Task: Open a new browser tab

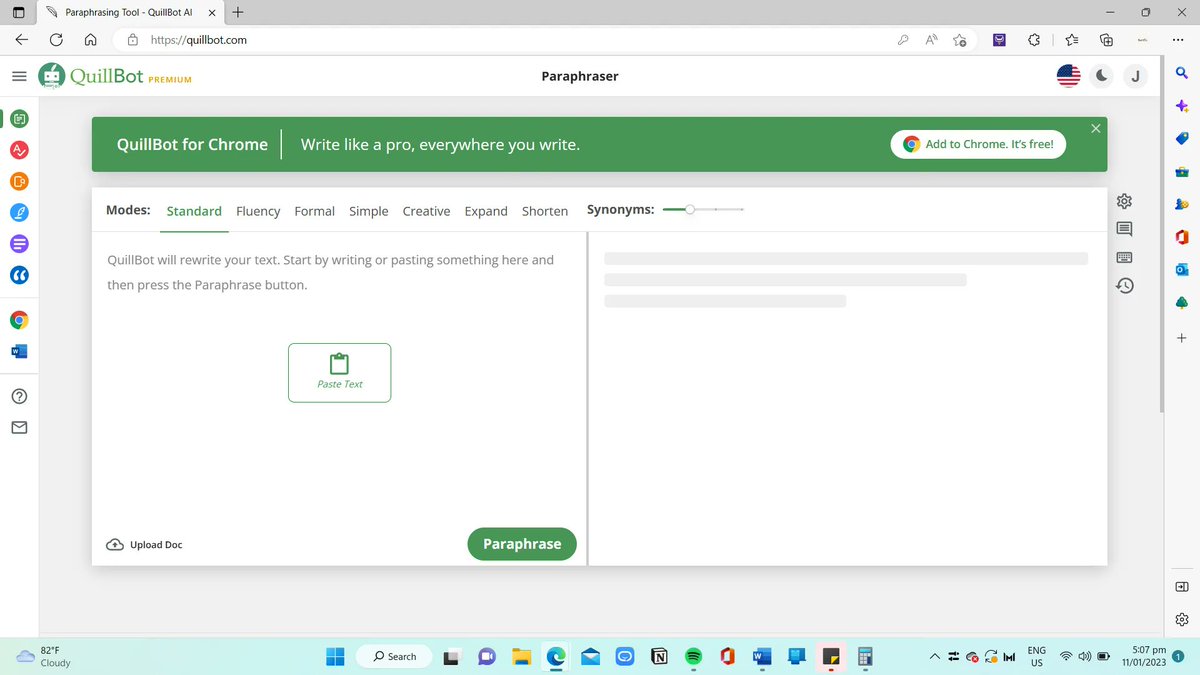Action: tap(237, 12)
